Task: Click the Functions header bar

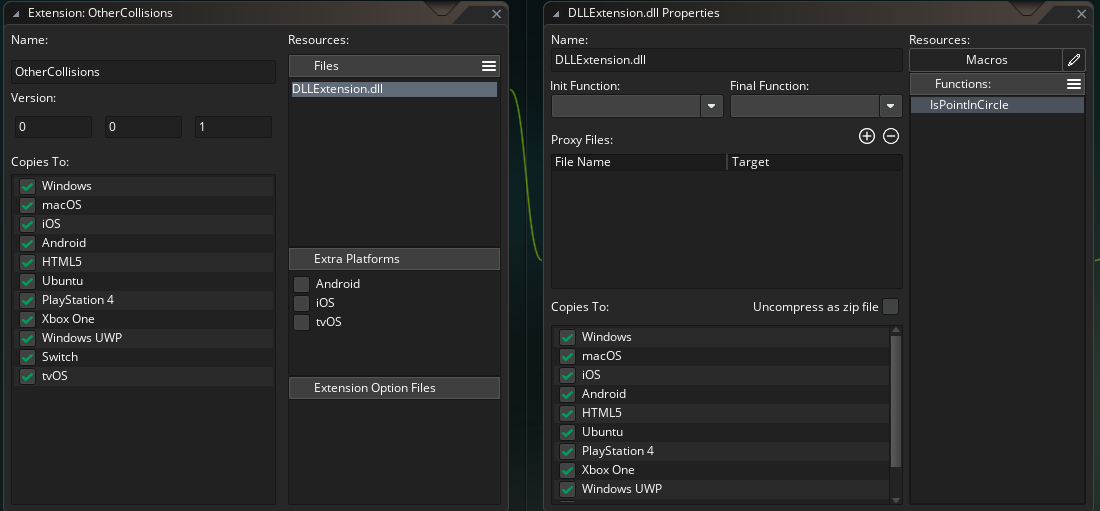Action: coord(997,84)
